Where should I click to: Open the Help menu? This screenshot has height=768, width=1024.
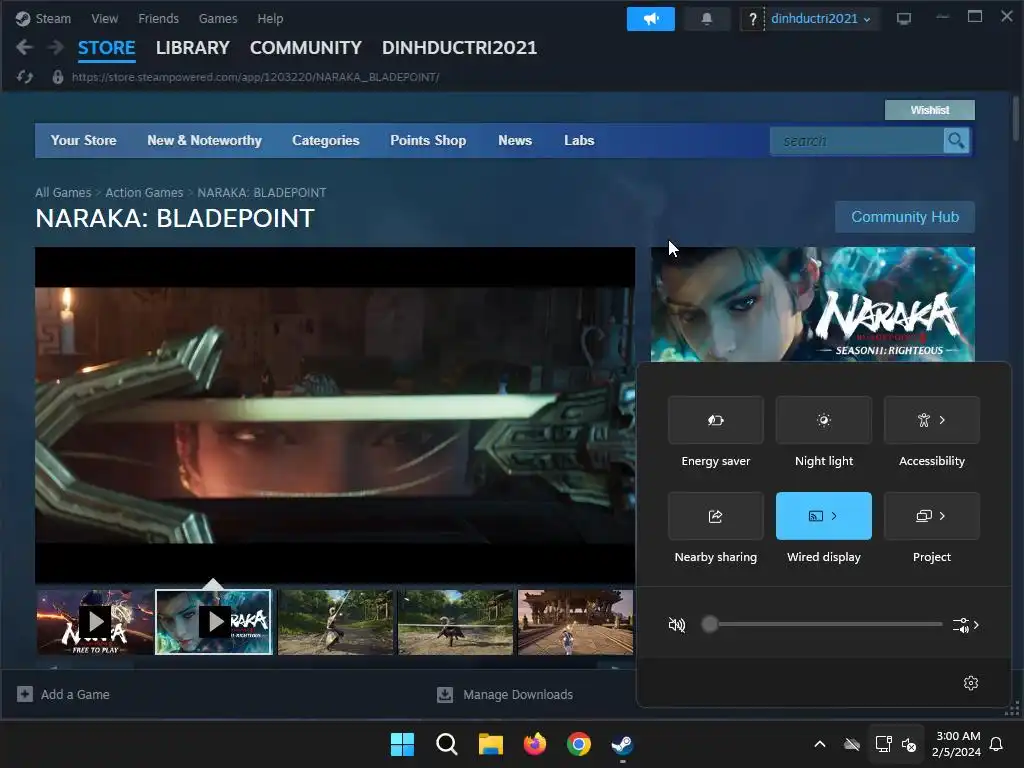click(x=270, y=18)
